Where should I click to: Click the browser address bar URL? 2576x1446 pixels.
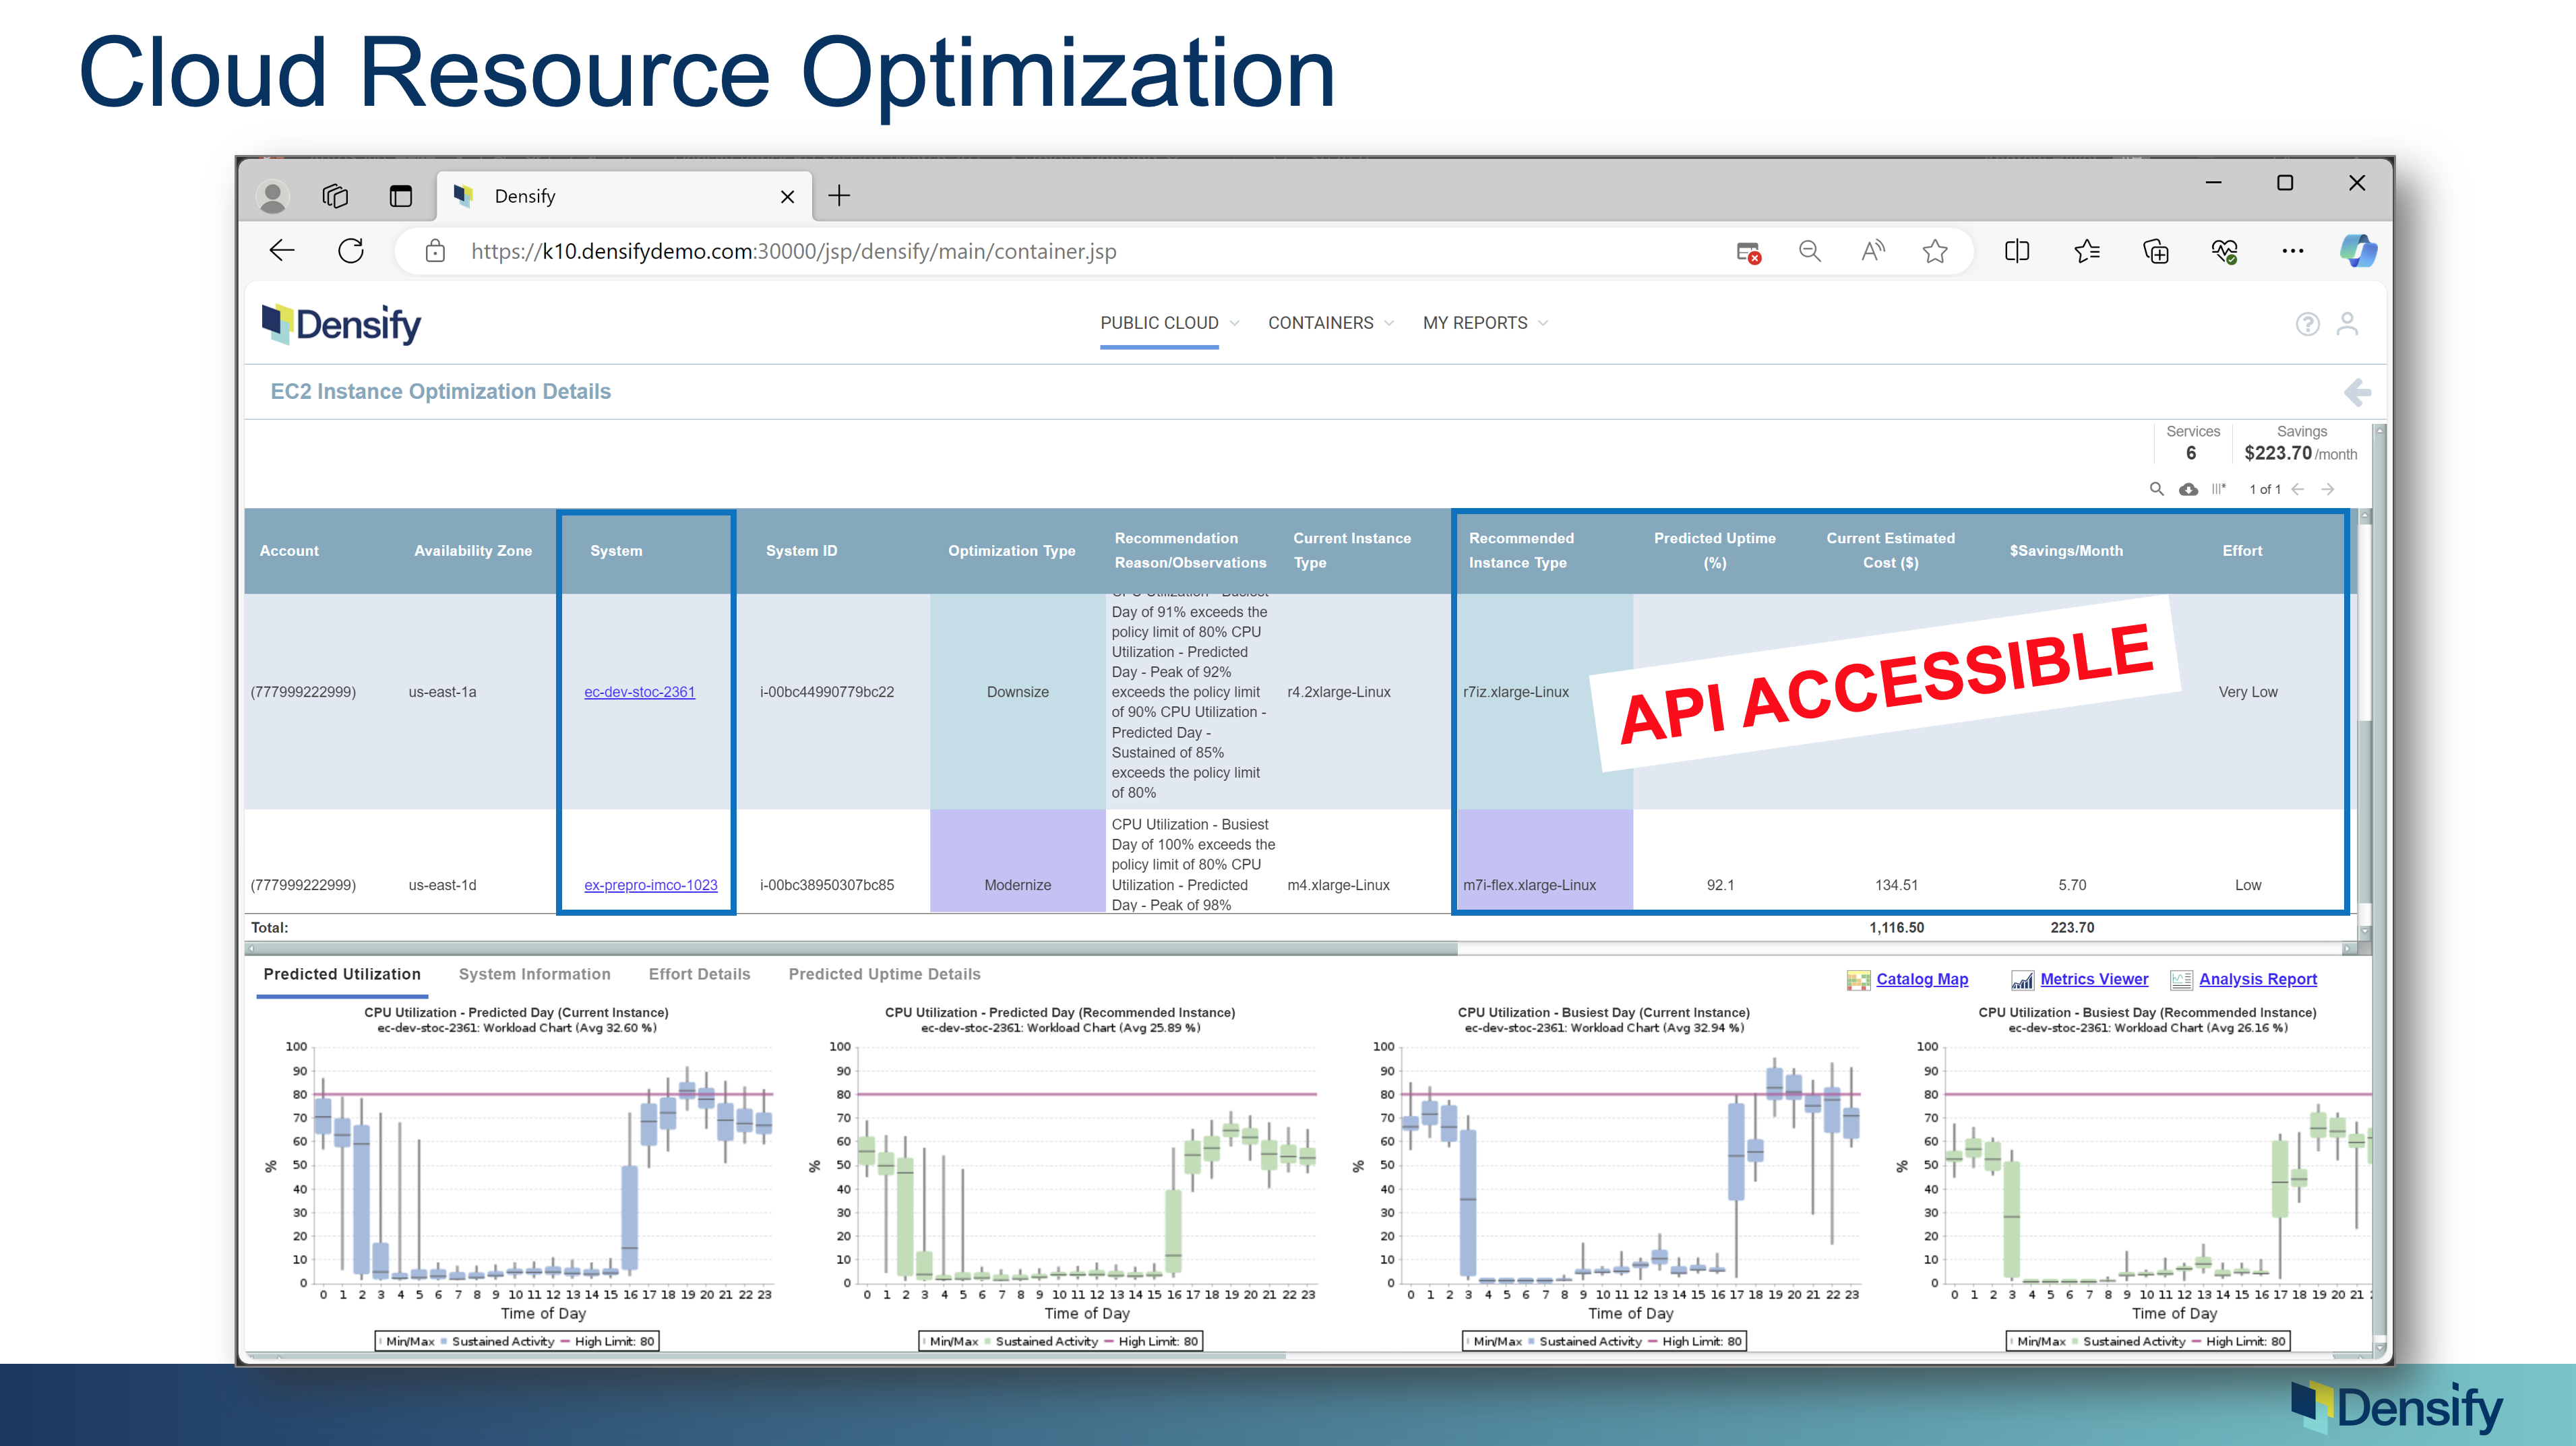[793, 251]
